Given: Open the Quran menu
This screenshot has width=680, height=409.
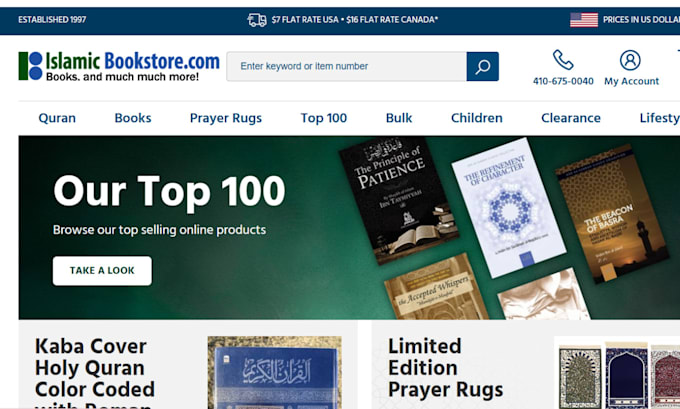Looking at the screenshot, I should (57, 118).
